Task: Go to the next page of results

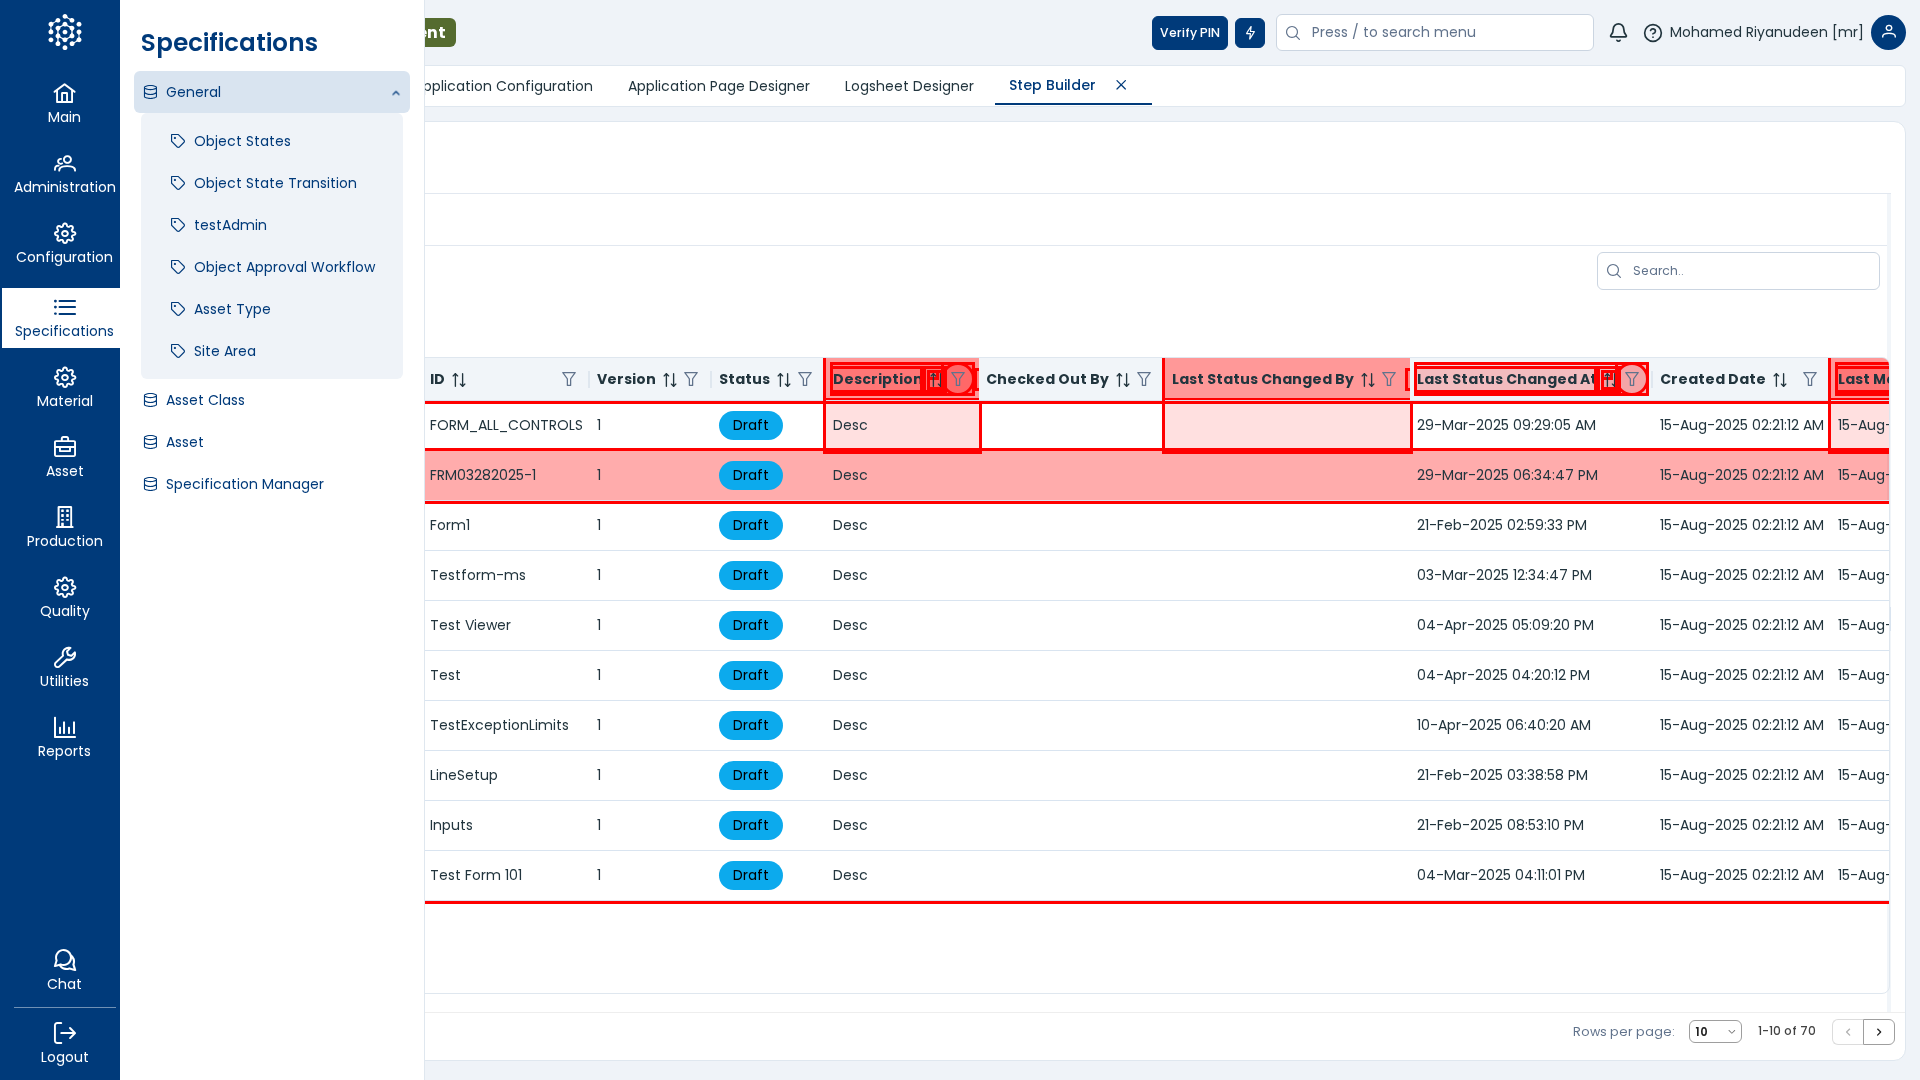Action: point(1879,1032)
